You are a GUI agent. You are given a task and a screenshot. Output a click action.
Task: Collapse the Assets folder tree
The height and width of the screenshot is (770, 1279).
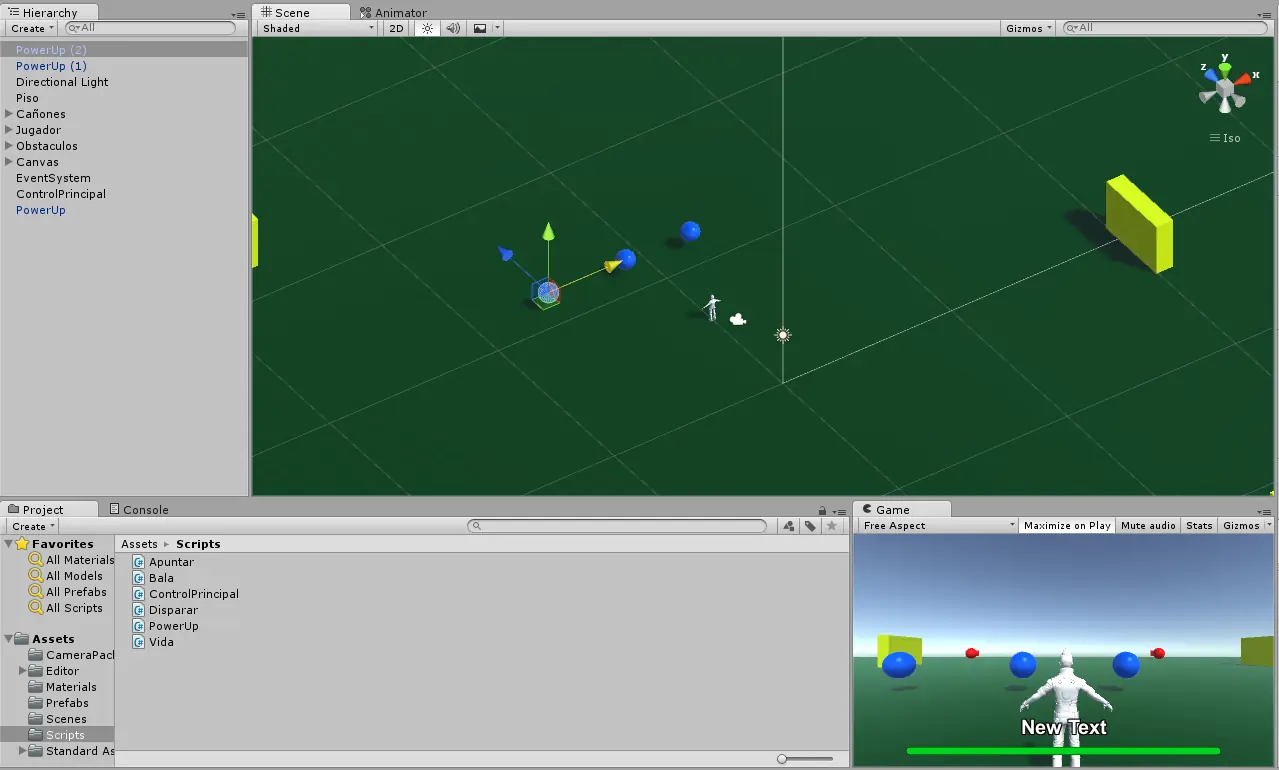9,639
